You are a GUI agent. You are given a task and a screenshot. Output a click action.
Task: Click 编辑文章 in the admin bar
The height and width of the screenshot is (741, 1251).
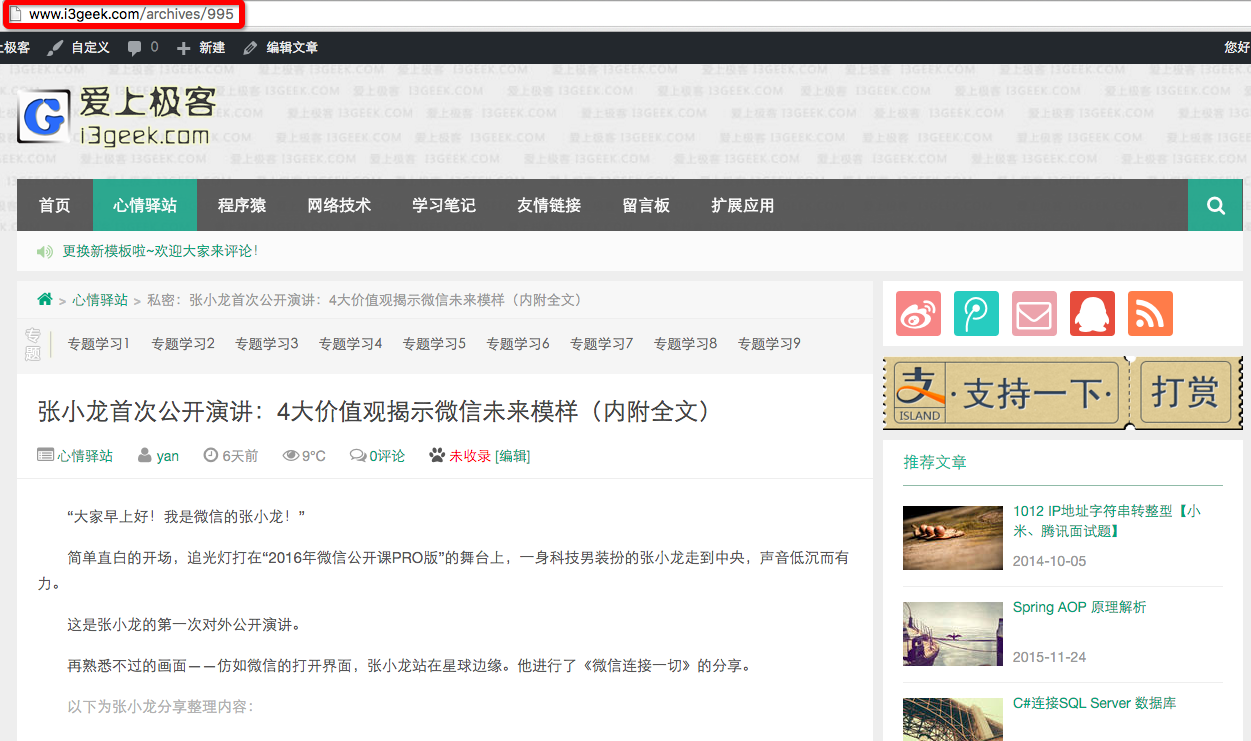point(292,47)
